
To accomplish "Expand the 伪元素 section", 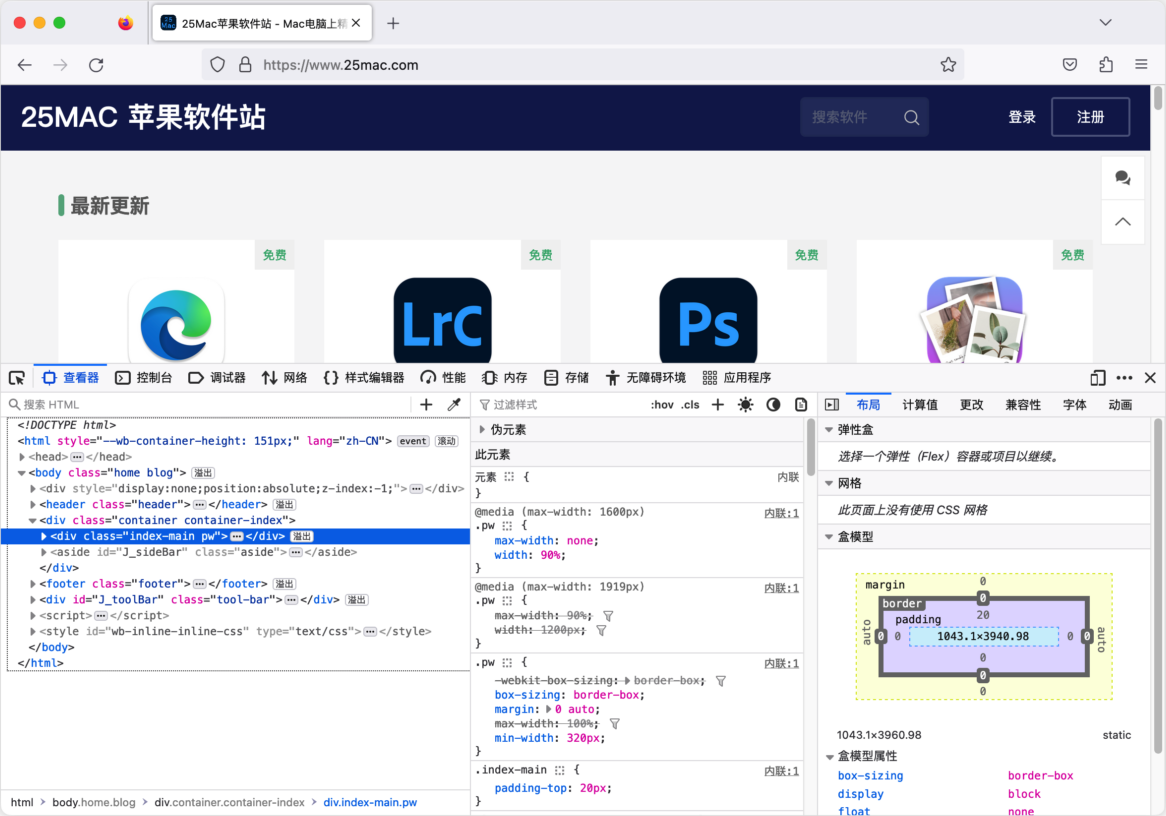I will click(482, 430).
